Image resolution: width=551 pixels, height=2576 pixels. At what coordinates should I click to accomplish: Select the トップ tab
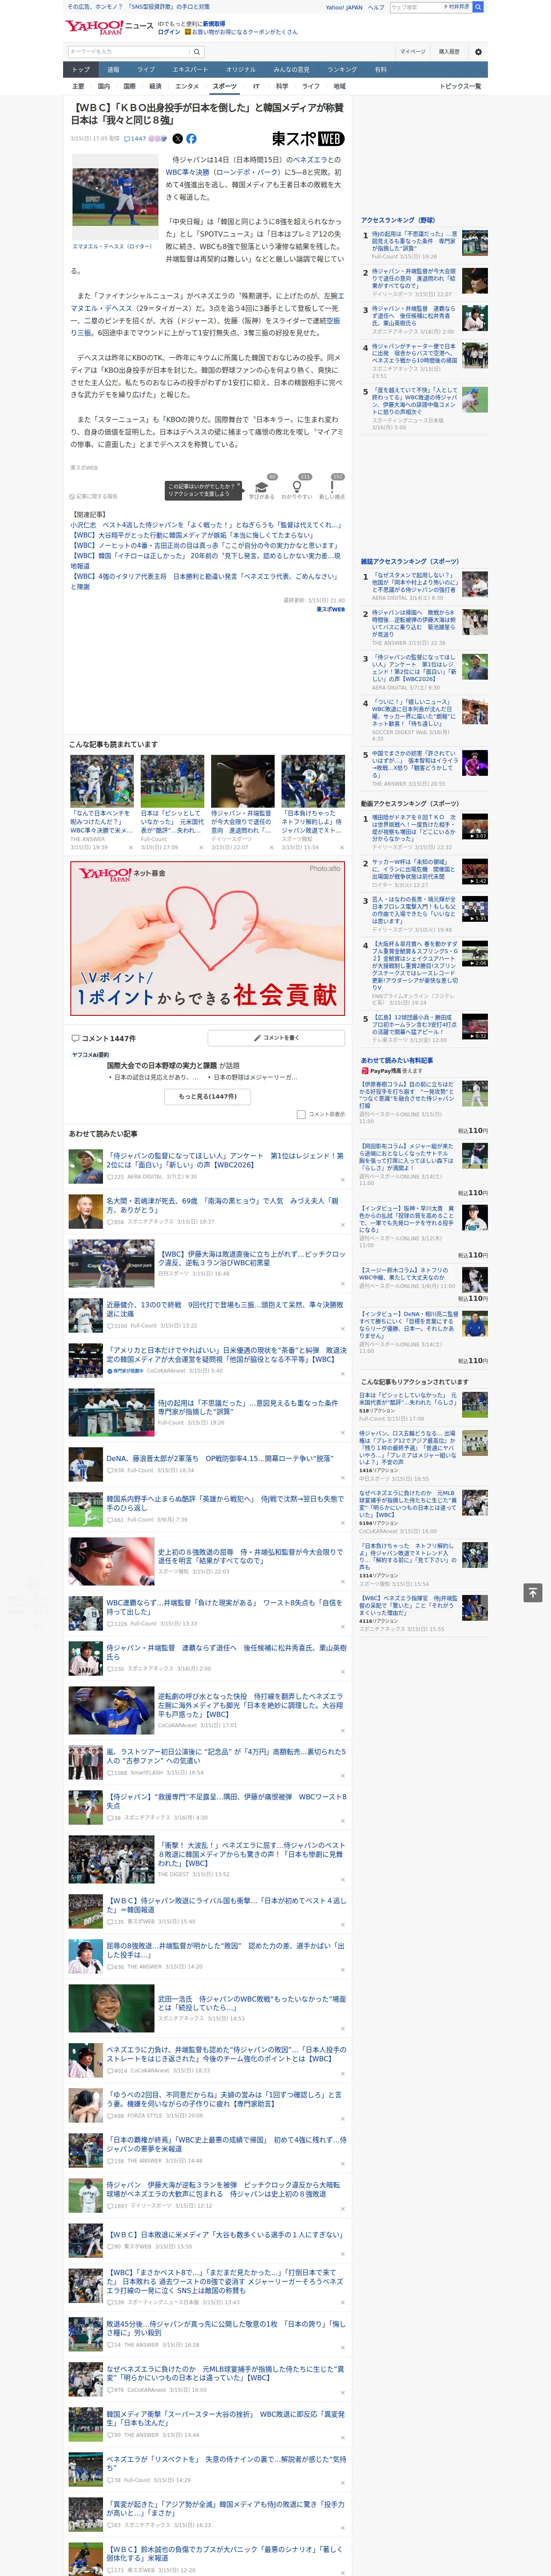81,70
